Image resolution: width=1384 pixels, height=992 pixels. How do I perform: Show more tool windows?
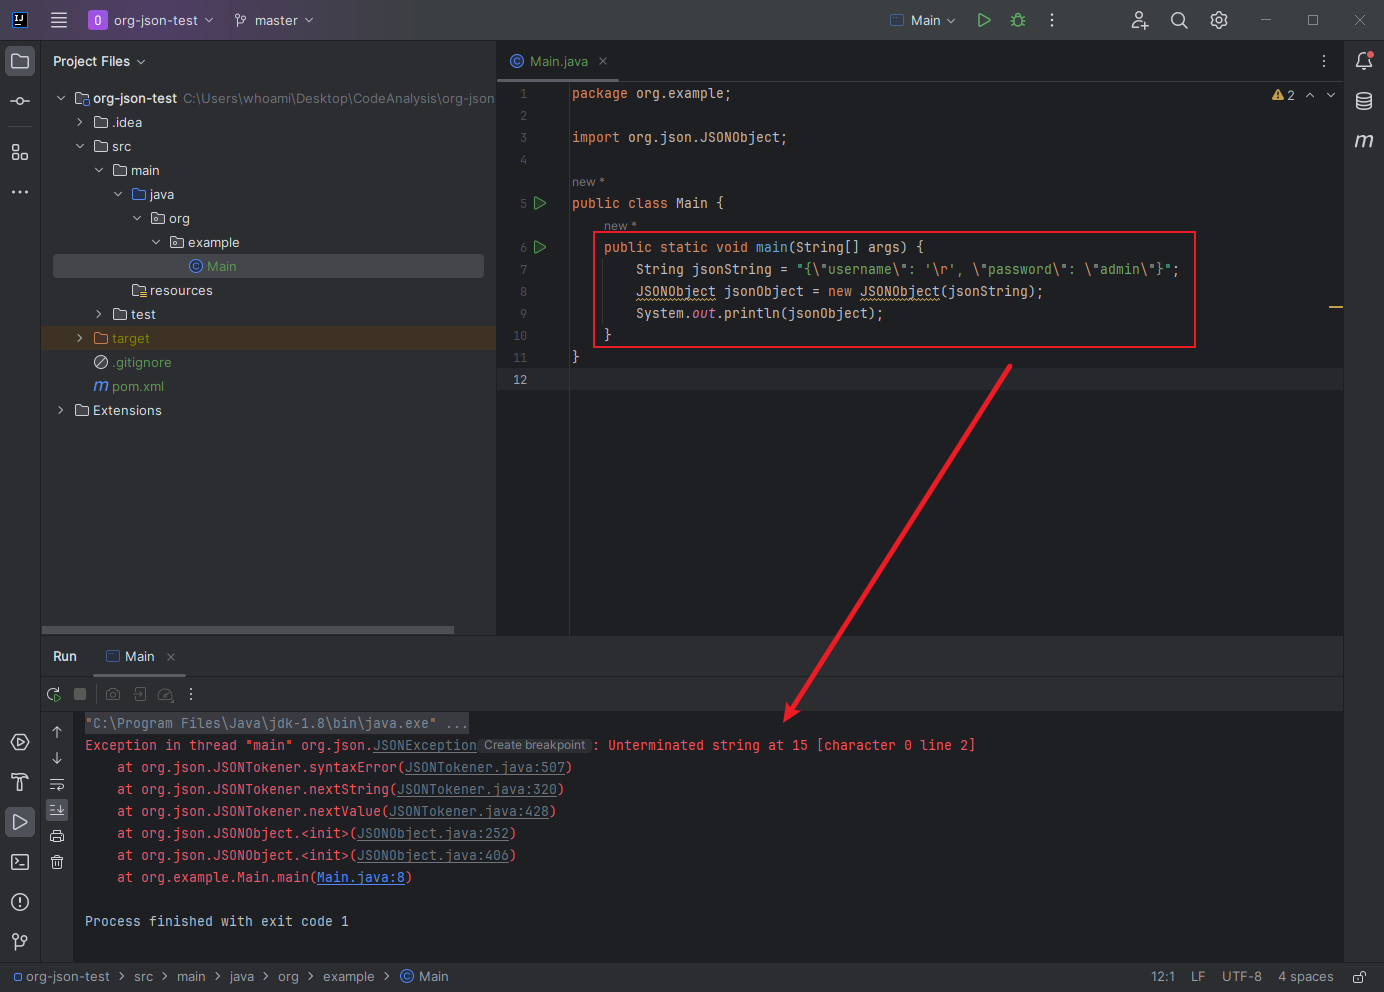tap(20, 192)
